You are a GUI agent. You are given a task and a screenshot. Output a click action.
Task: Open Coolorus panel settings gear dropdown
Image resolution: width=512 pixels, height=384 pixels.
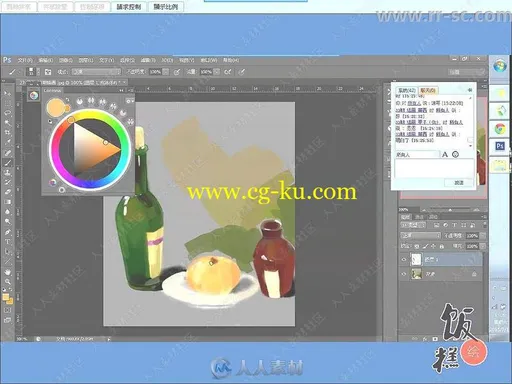(129, 101)
